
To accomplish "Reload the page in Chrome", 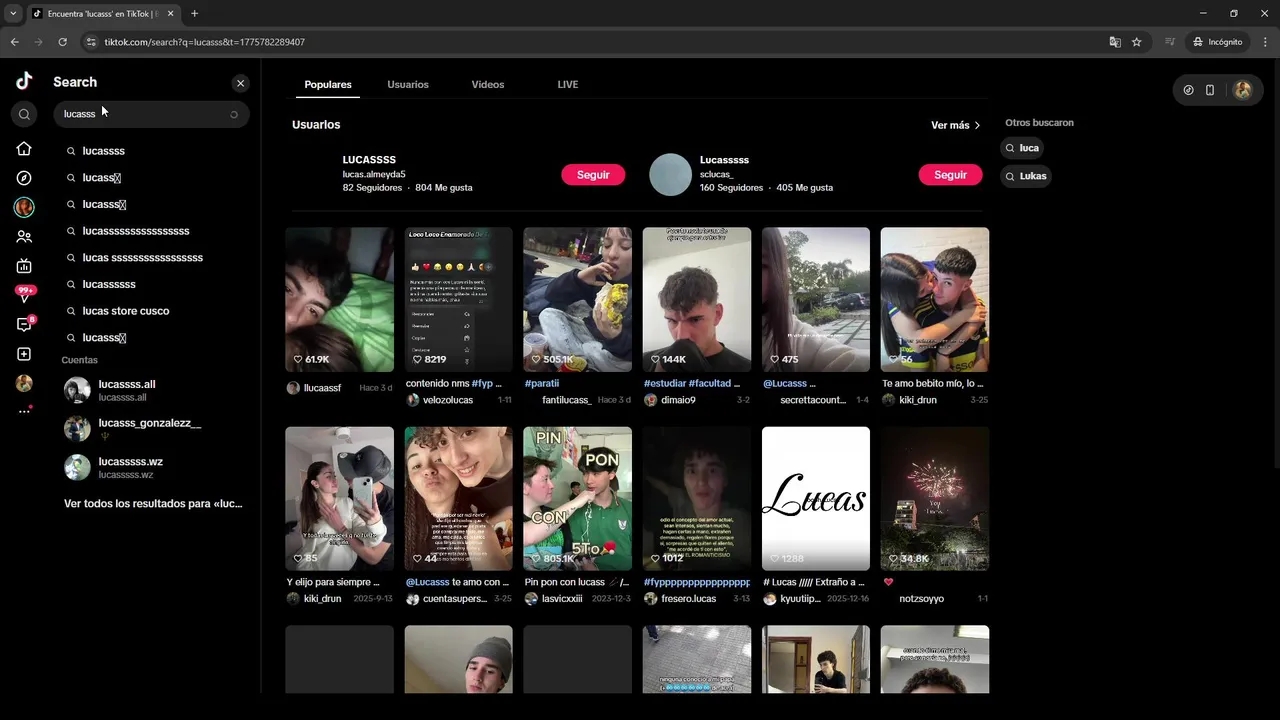I will pyautogui.click(x=62, y=42).
